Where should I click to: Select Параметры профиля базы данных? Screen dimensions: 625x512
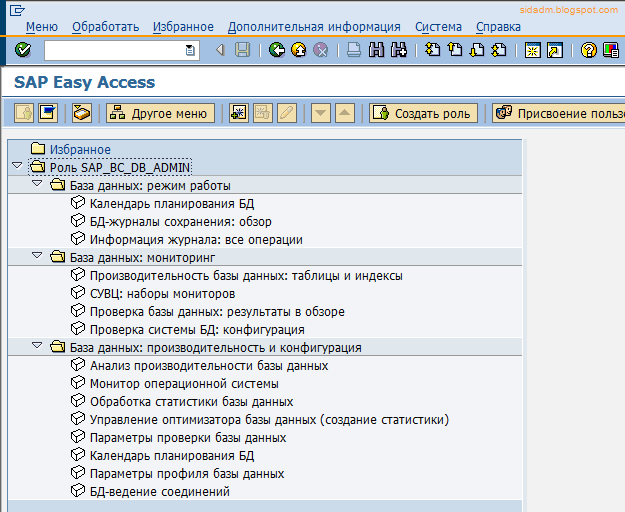(x=187, y=474)
